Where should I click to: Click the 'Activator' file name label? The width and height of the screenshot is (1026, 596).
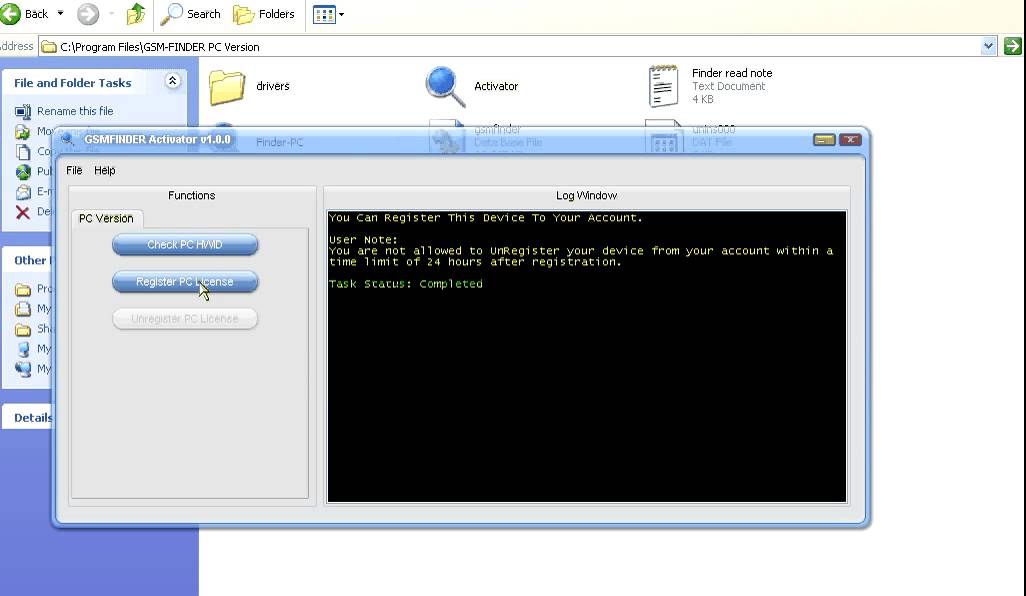[x=496, y=86]
